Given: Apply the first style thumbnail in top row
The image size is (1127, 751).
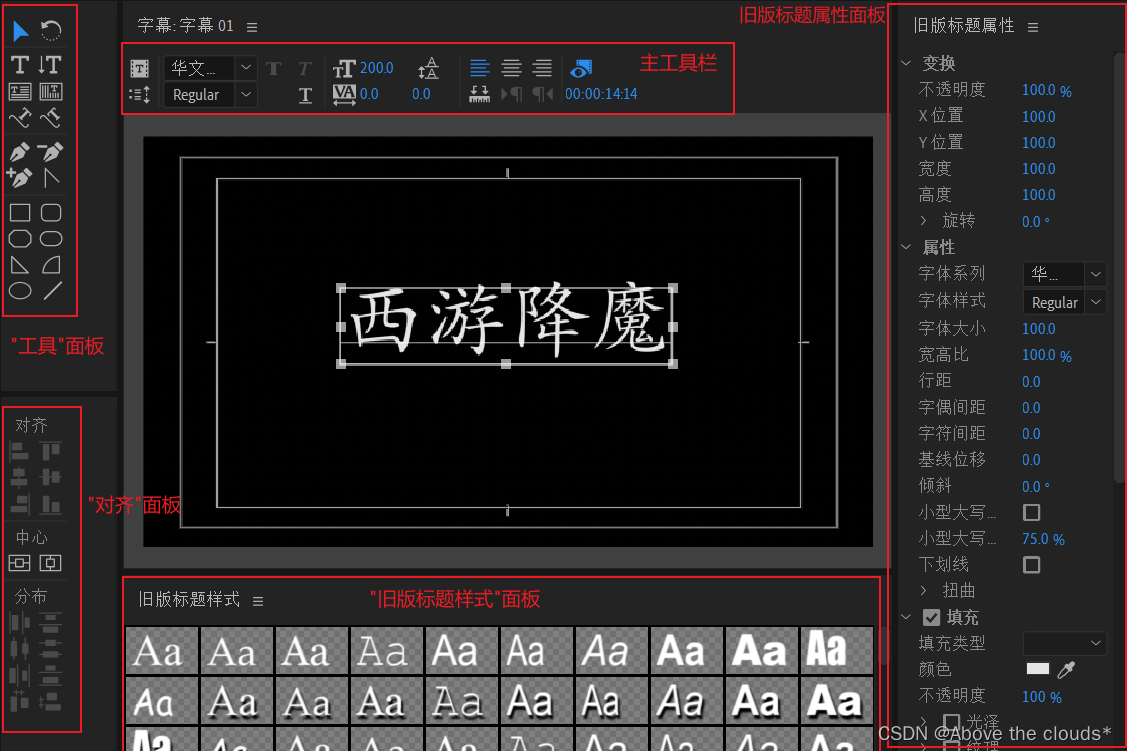Looking at the screenshot, I should [x=162, y=650].
